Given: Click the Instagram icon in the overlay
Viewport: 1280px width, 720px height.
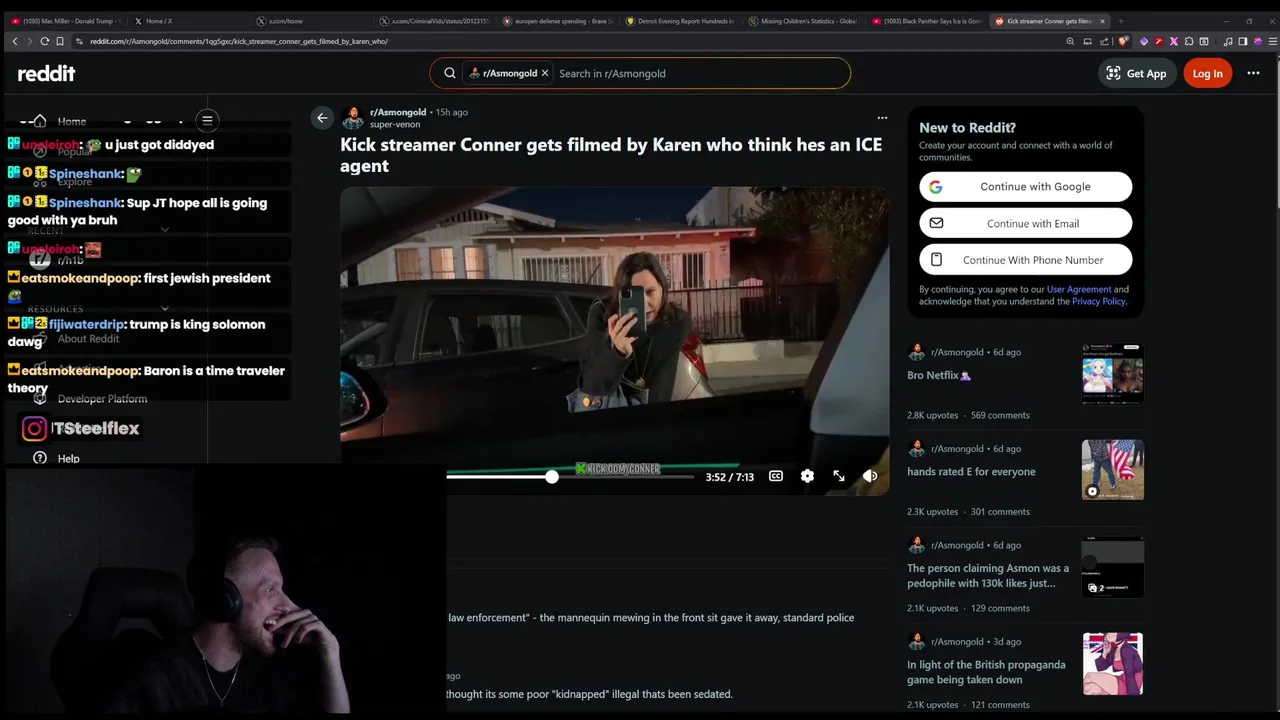Looking at the screenshot, I should (x=35, y=428).
